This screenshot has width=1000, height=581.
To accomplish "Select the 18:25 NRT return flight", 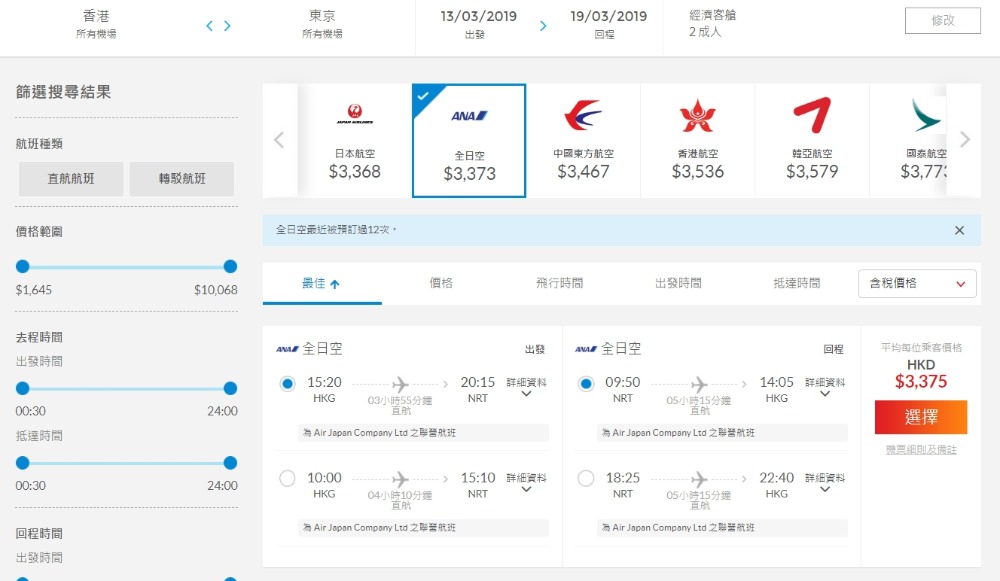I will pyautogui.click(x=586, y=479).
